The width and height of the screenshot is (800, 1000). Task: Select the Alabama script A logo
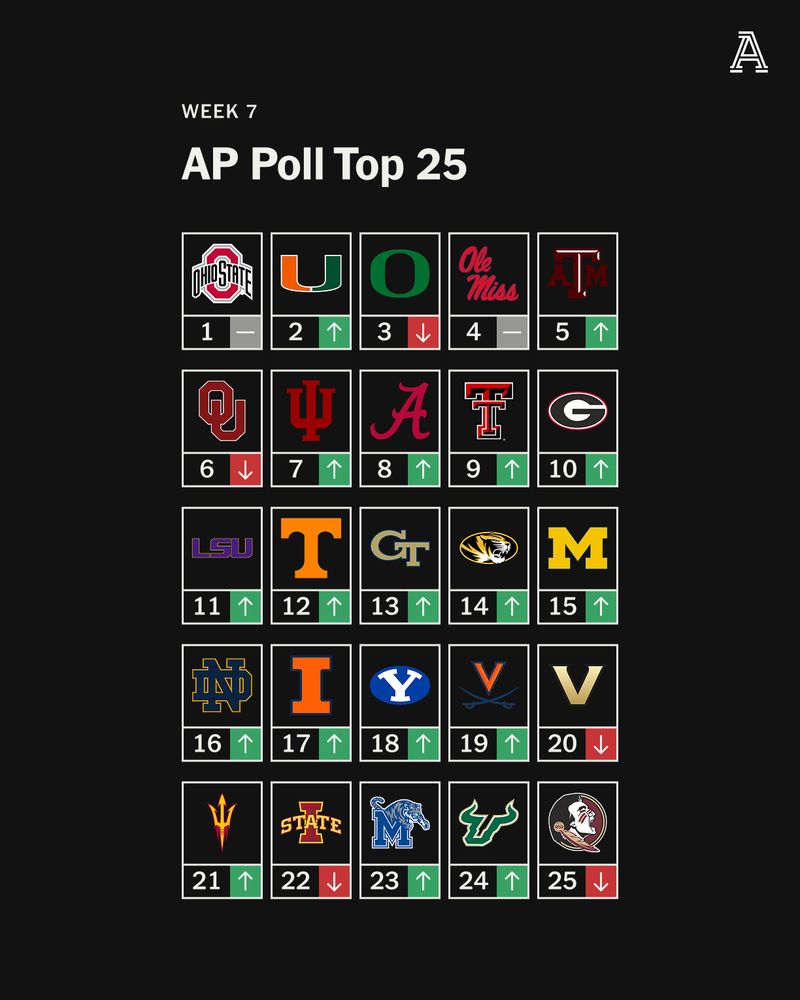coord(400,411)
